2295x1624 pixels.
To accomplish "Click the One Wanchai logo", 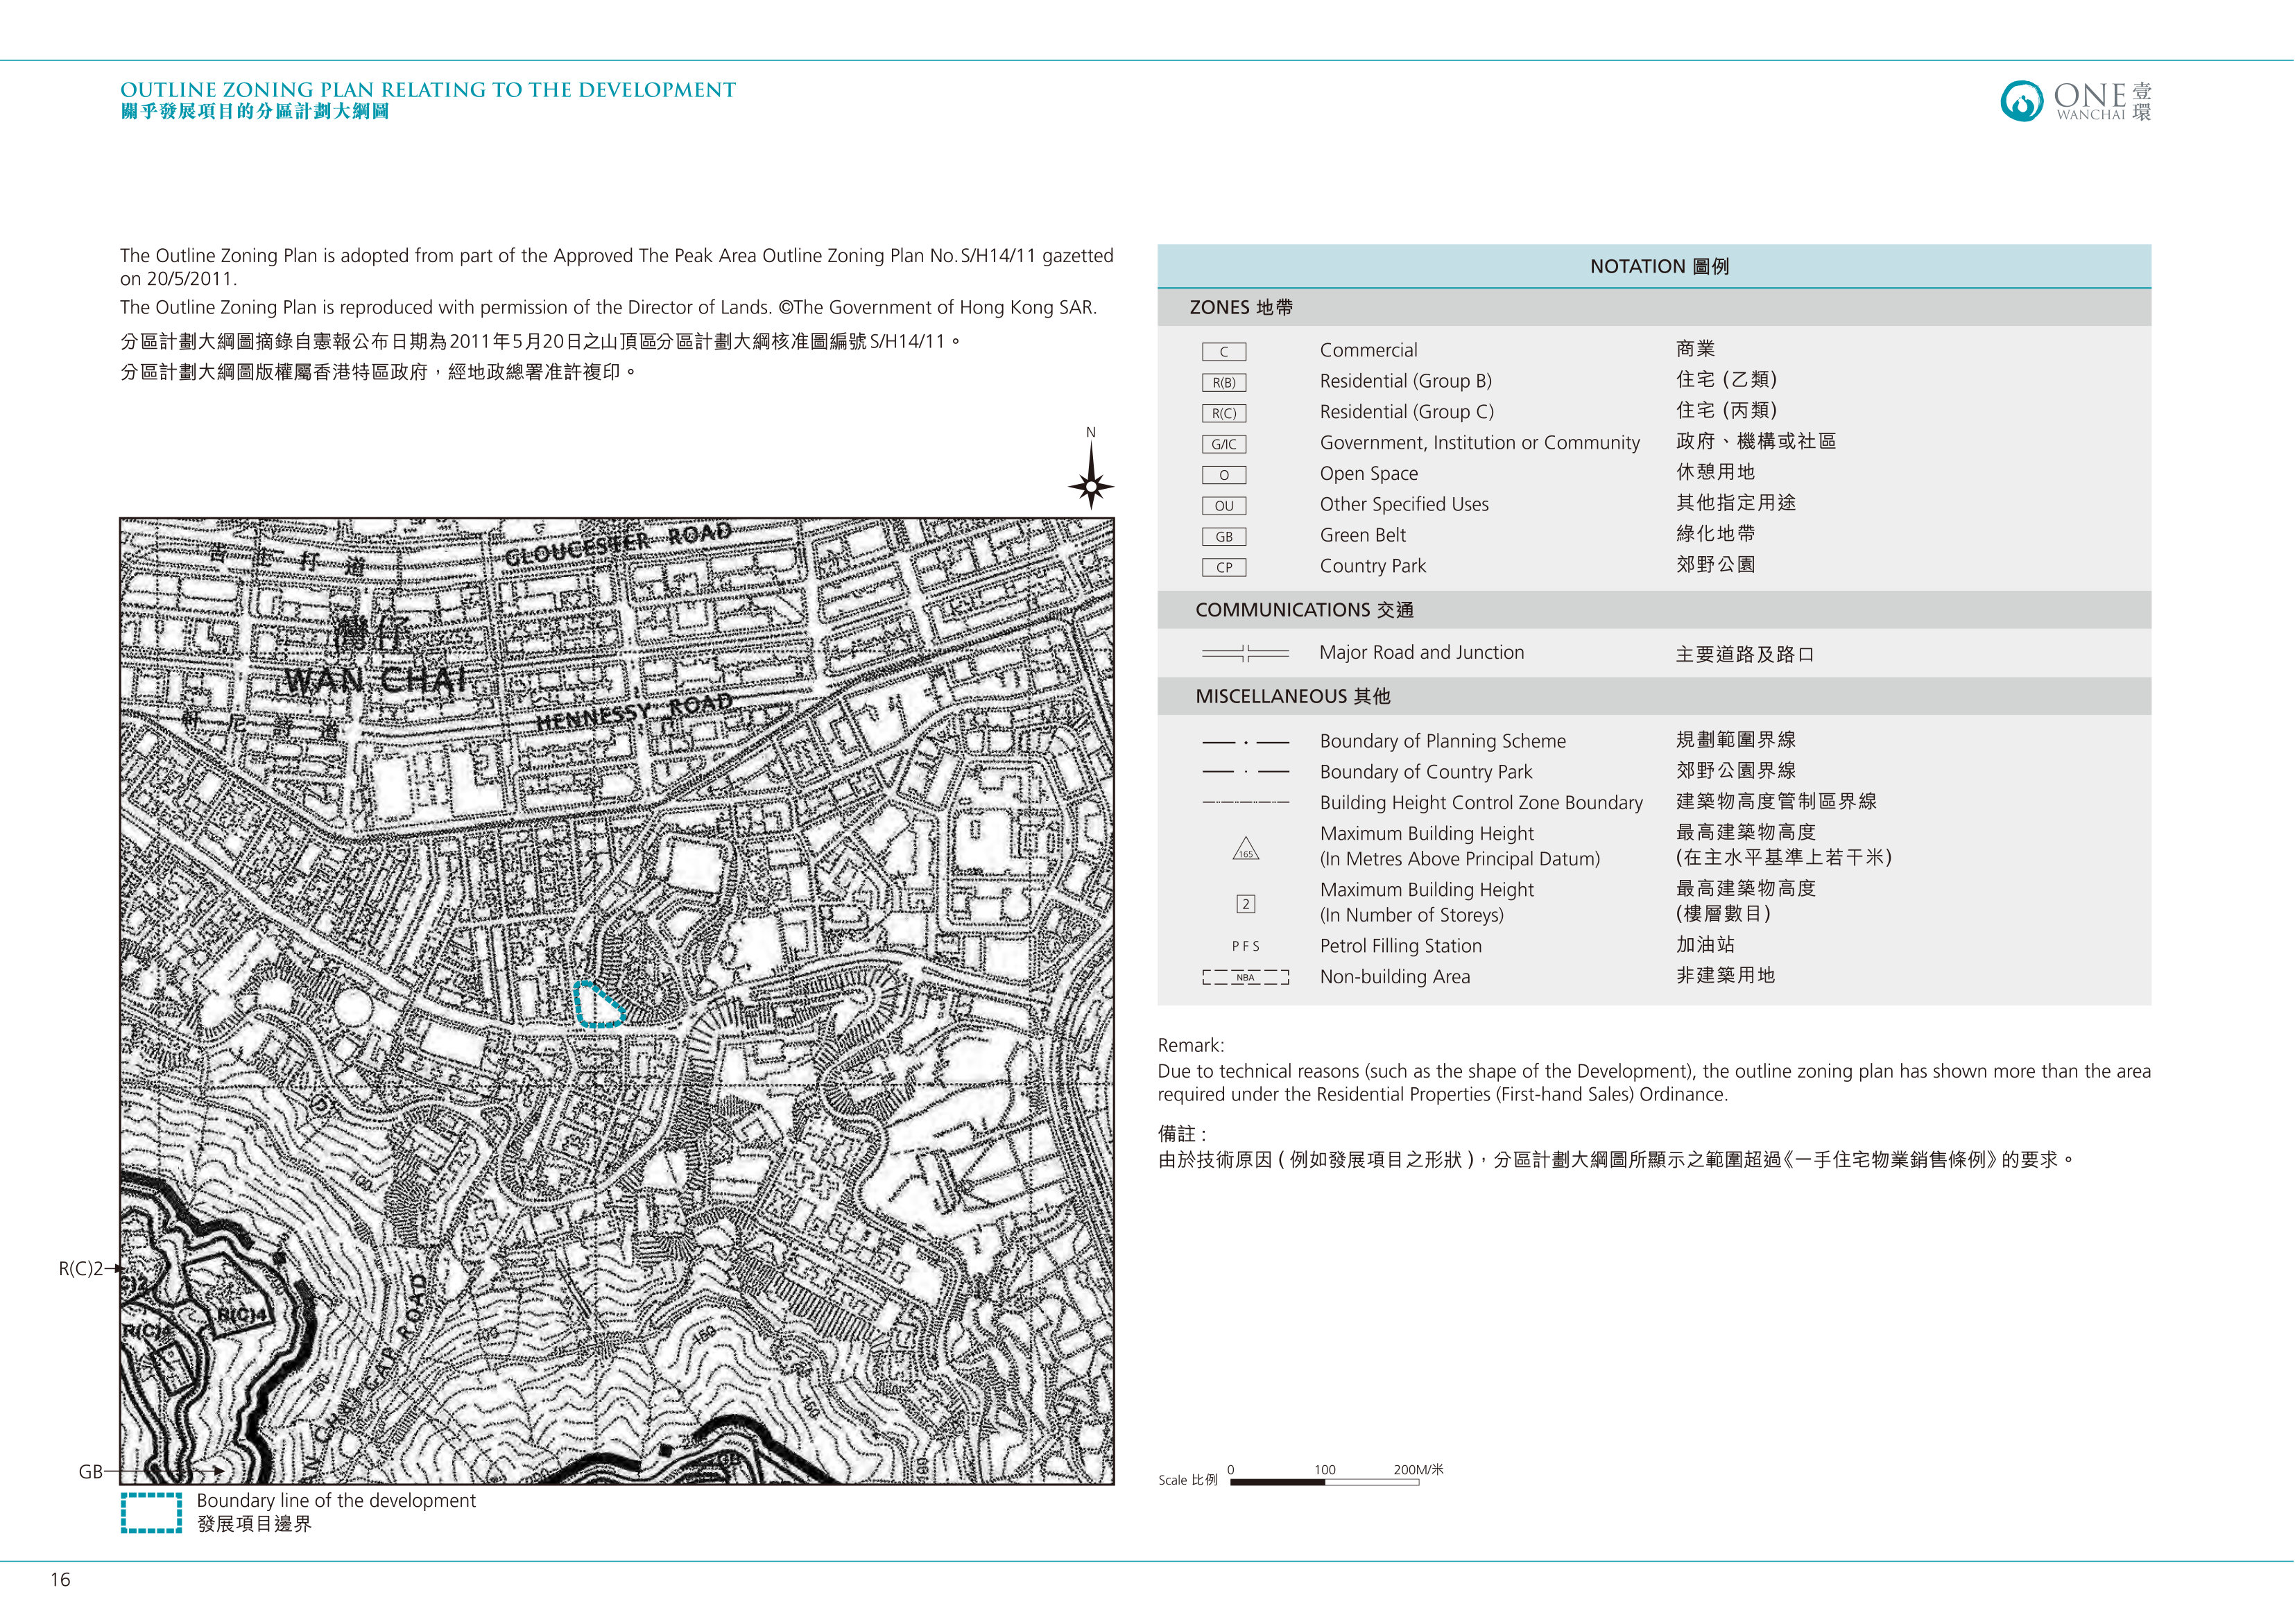I will (2076, 101).
